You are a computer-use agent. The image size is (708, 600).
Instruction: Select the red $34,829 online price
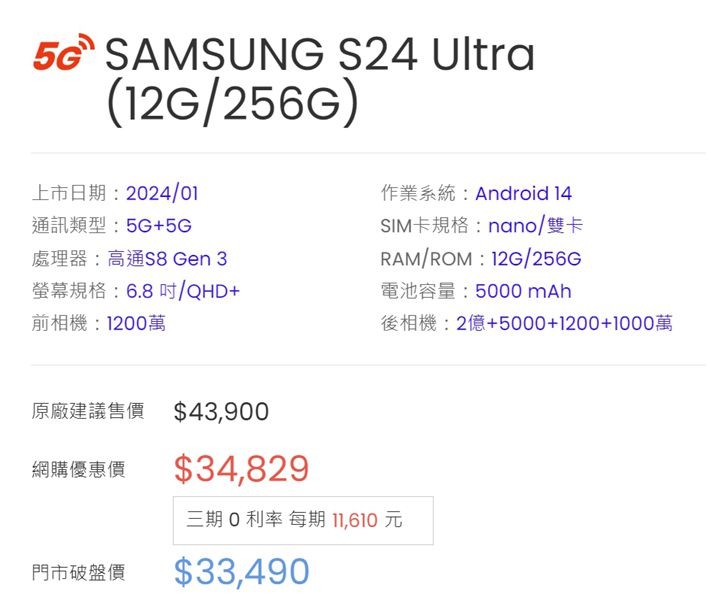(x=242, y=469)
